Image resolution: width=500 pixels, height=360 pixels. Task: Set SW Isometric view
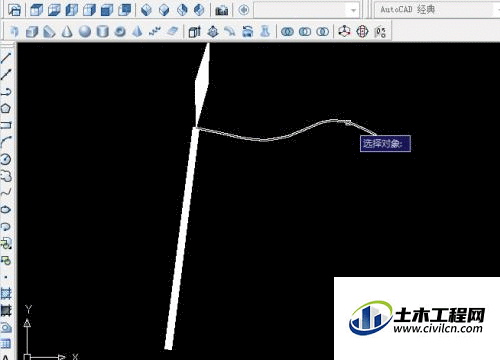[x=146, y=10]
